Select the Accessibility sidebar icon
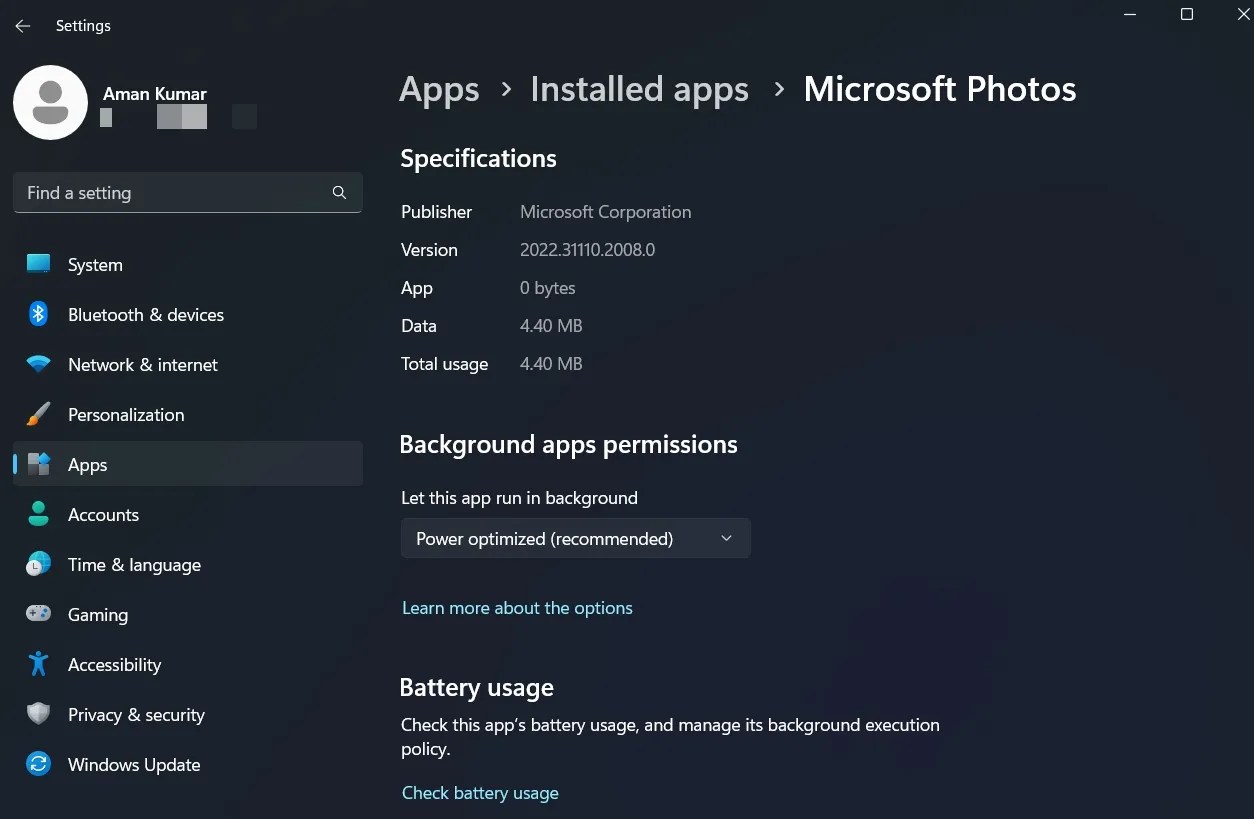Screen dimensions: 1254x819 click(37, 664)
